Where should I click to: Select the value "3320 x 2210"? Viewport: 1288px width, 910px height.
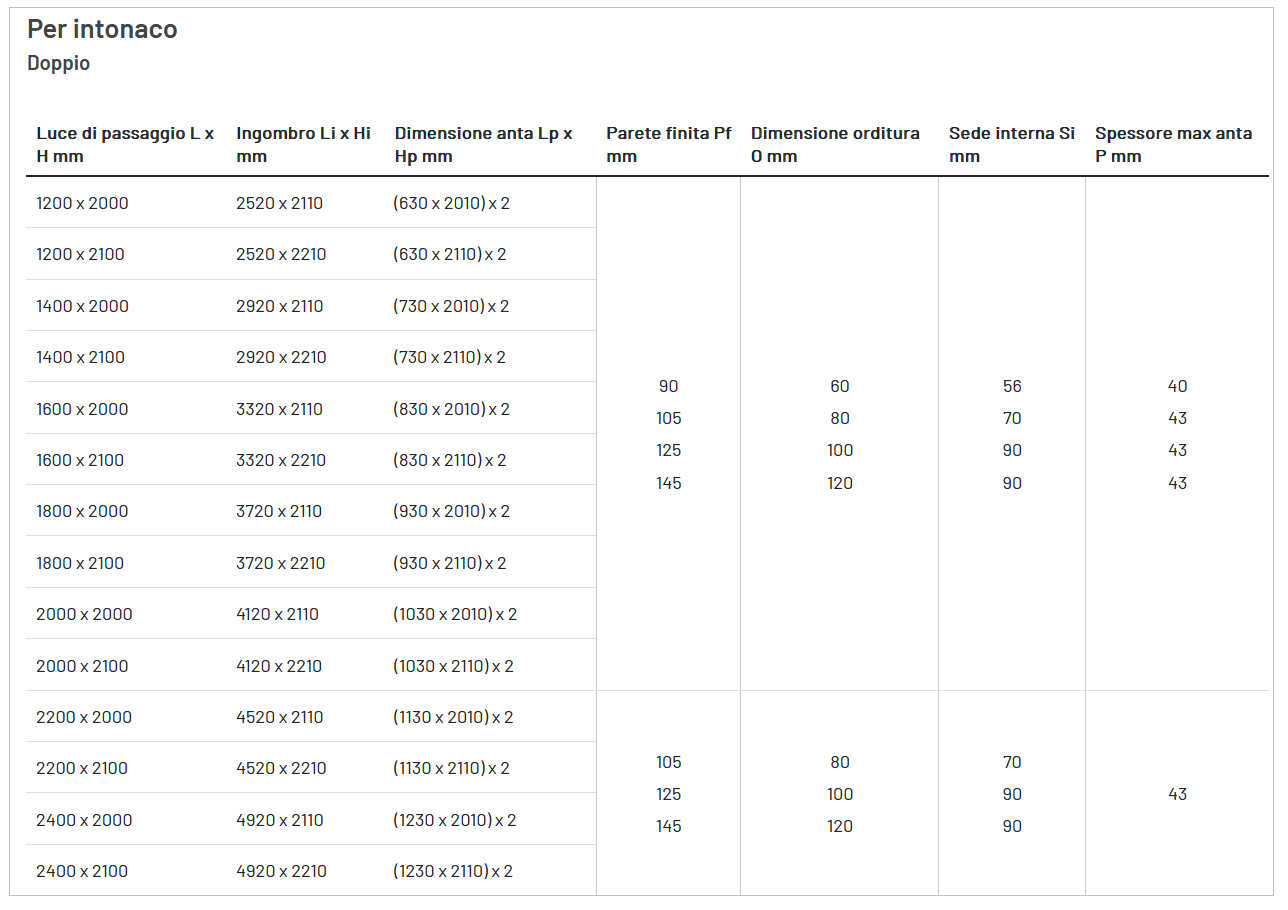(x=282, y=460)
